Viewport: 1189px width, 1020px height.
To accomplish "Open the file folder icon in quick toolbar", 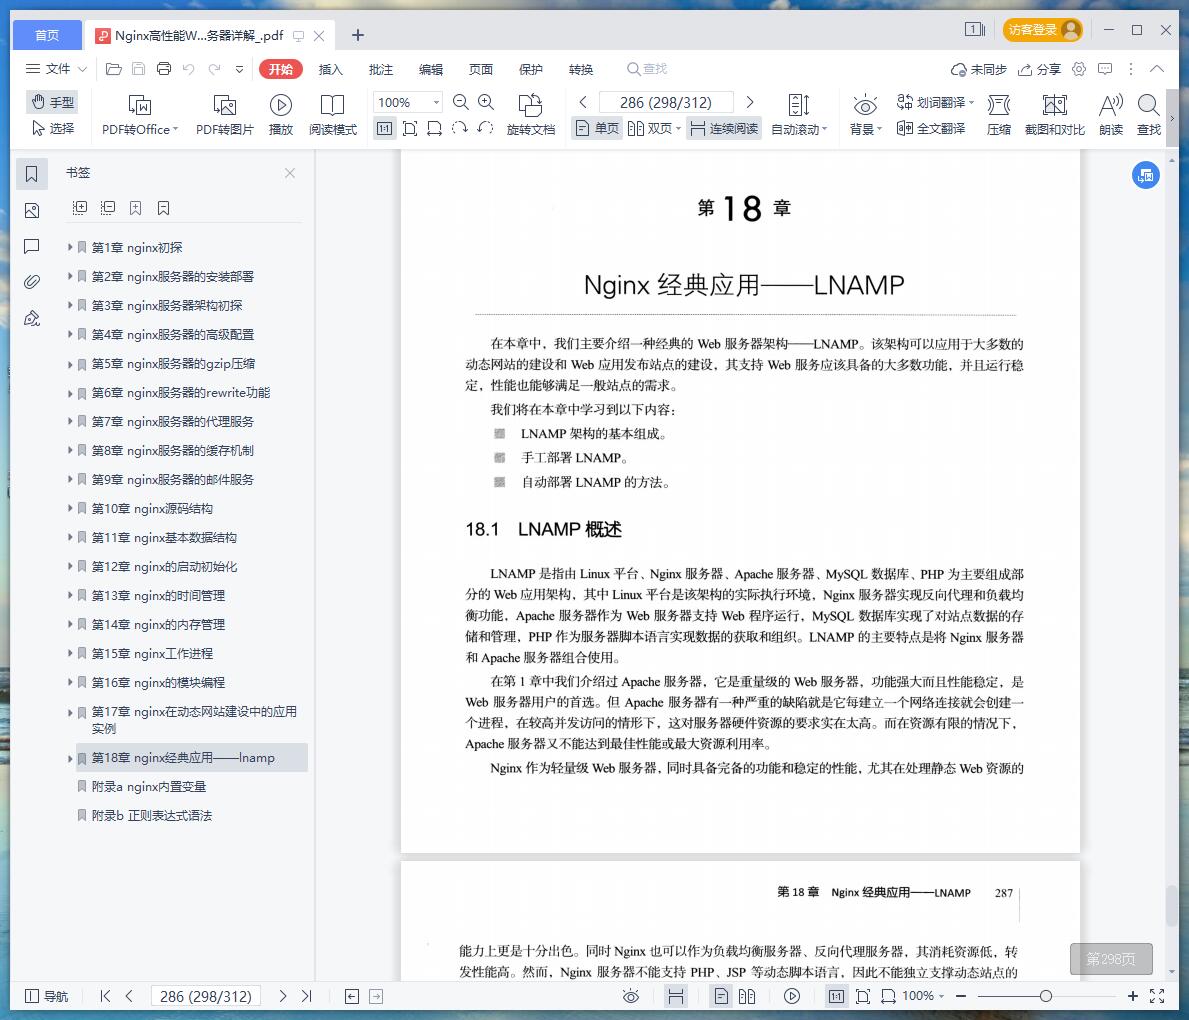I will tap(114, 69).
